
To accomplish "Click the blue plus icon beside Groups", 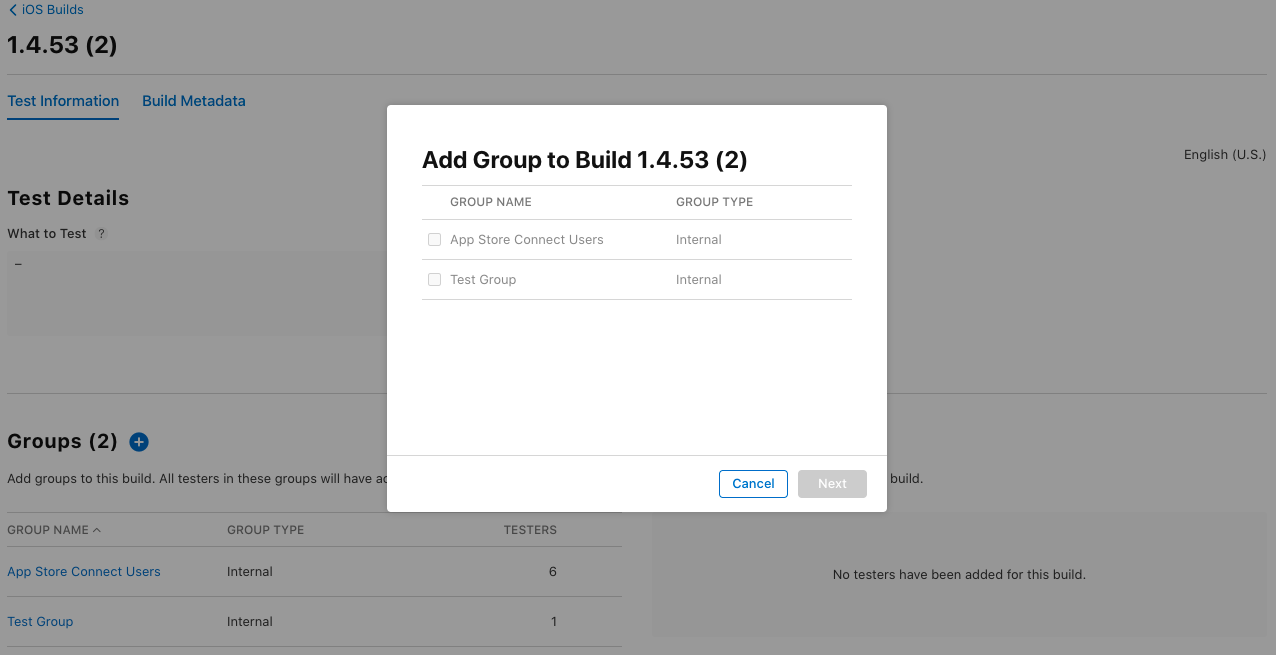I will click(139, 442).
